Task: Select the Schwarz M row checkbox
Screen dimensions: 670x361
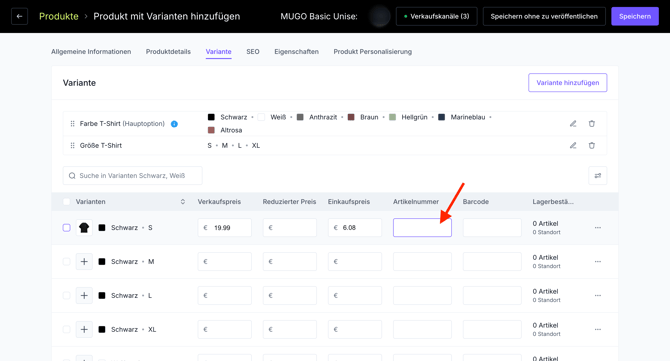Action: point(67,261)
